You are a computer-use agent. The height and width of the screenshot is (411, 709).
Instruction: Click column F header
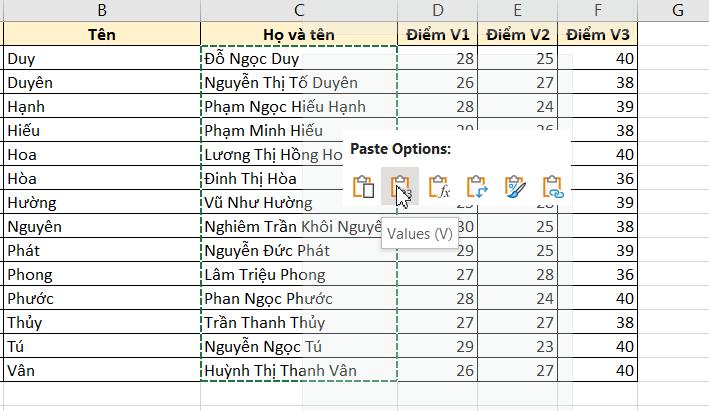click(598, 11)
